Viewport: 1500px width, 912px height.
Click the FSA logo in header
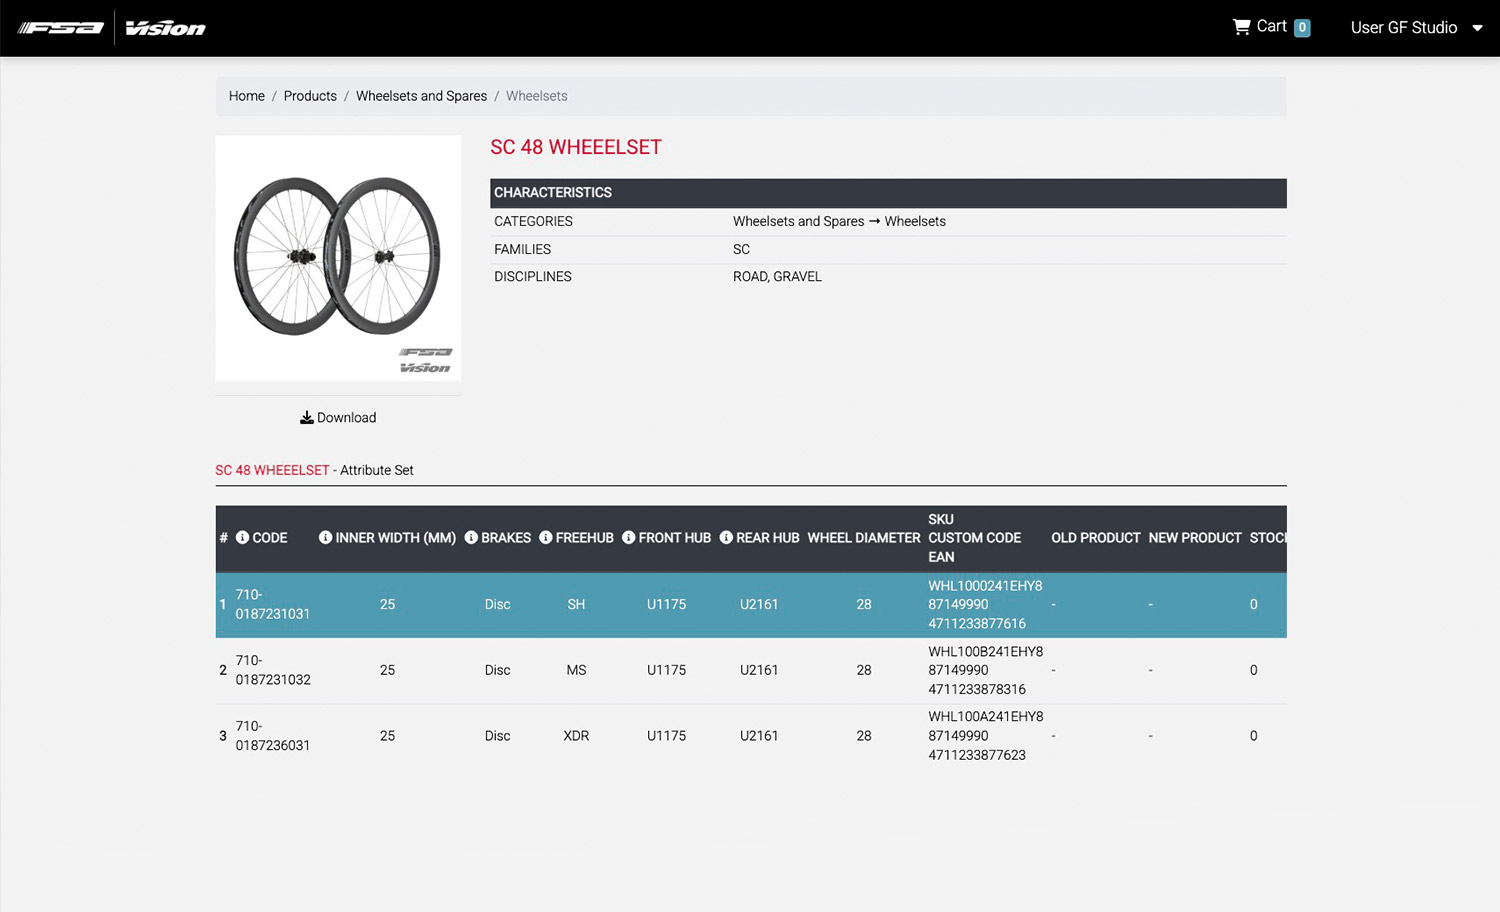click(61, 28)
